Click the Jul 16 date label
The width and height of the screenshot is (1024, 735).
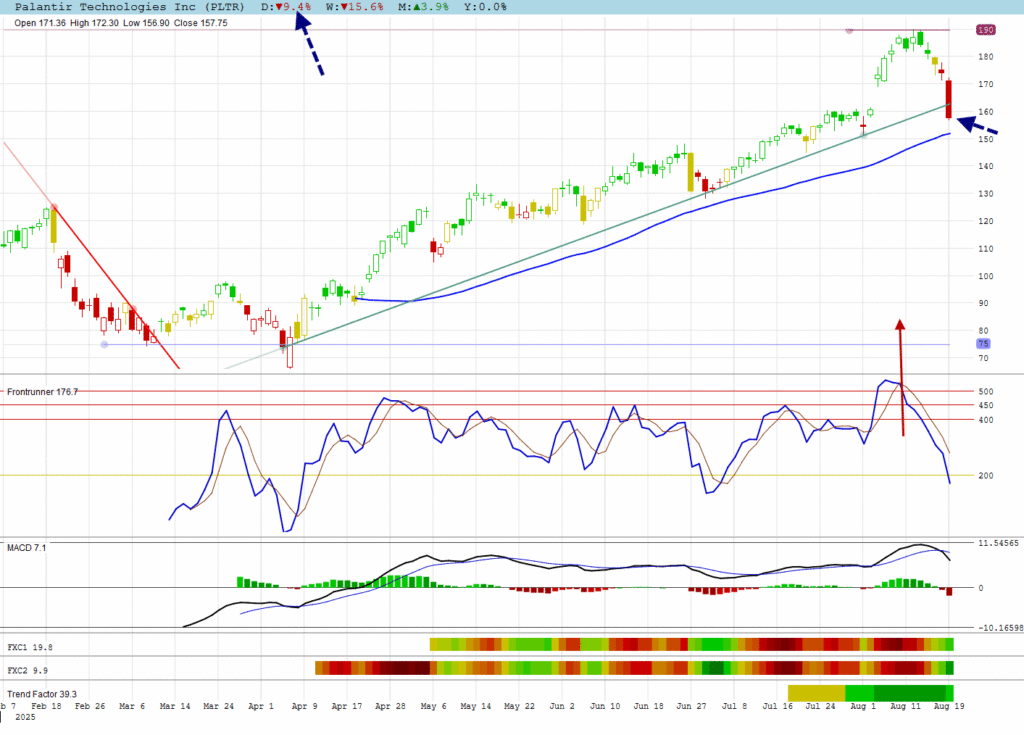pyautogui.click(x=778, y=706)
